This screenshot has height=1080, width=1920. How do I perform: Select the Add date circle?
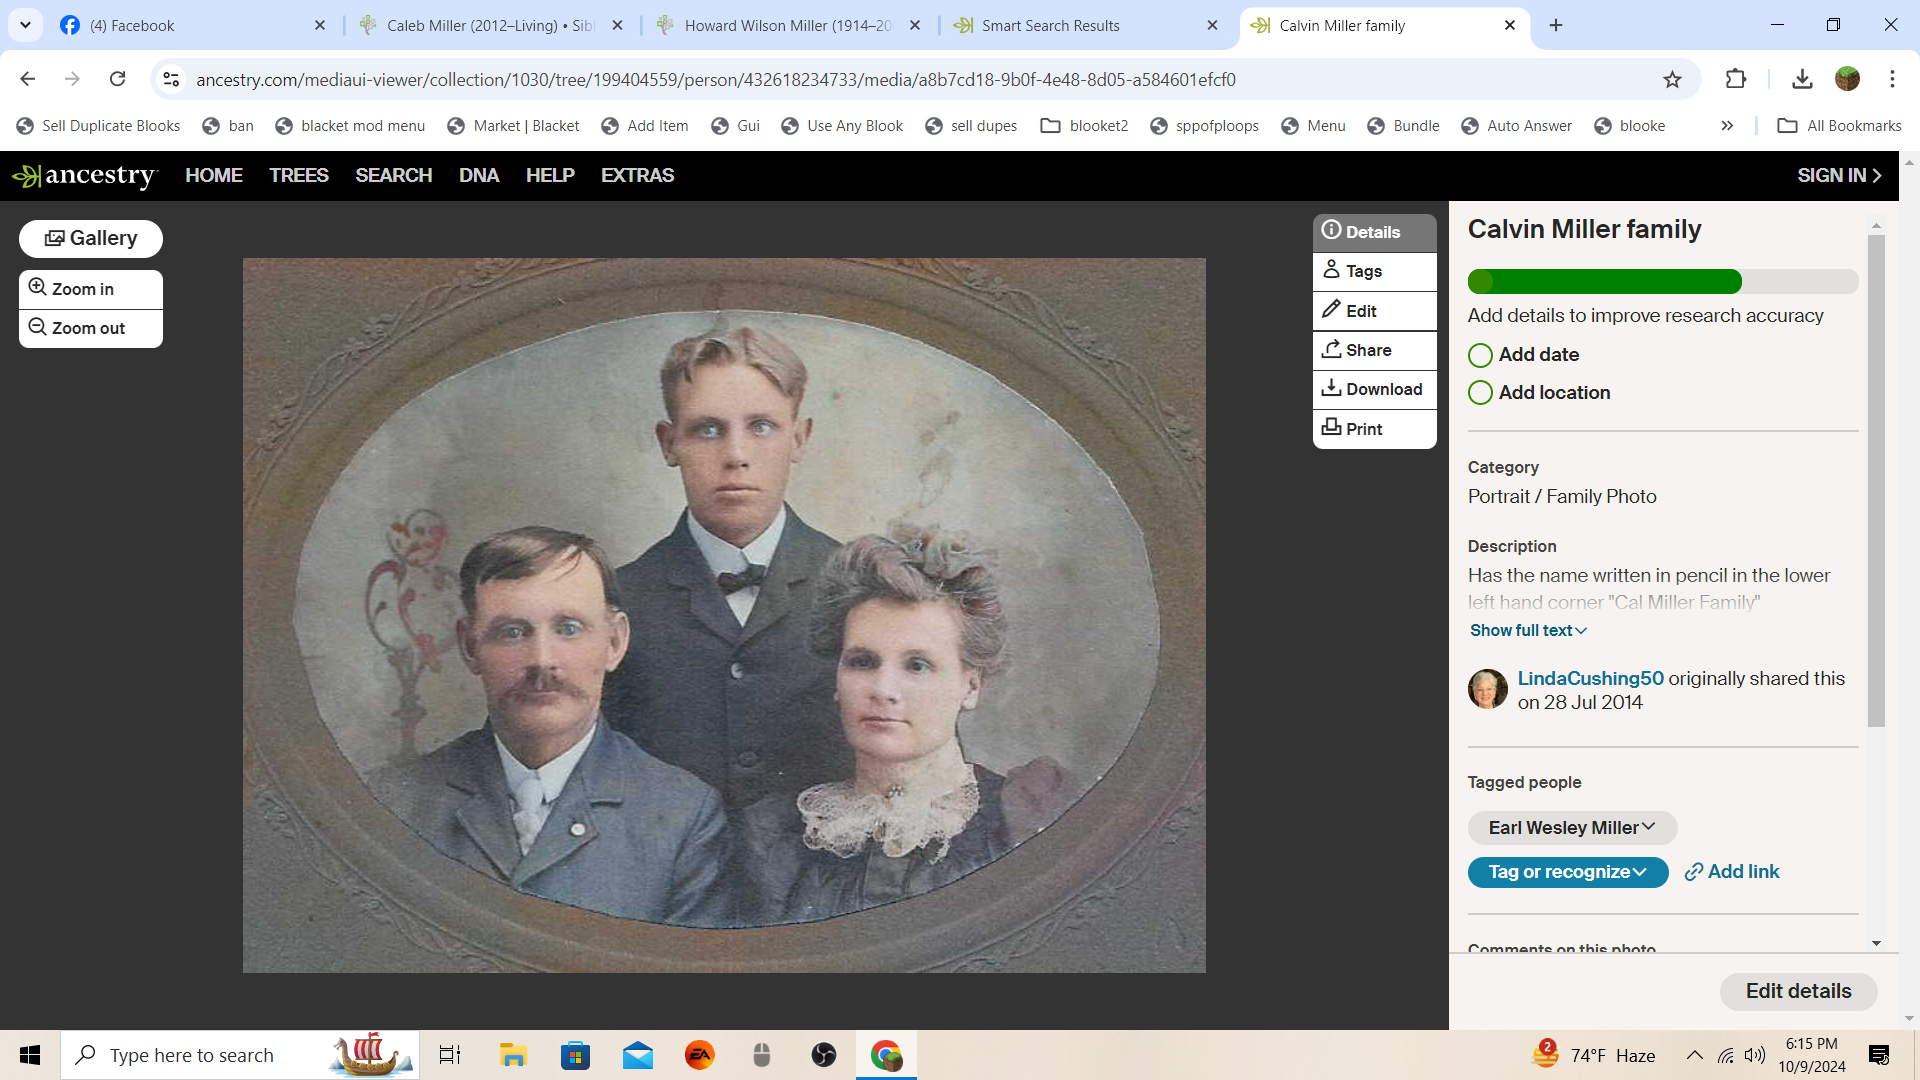1480,355
